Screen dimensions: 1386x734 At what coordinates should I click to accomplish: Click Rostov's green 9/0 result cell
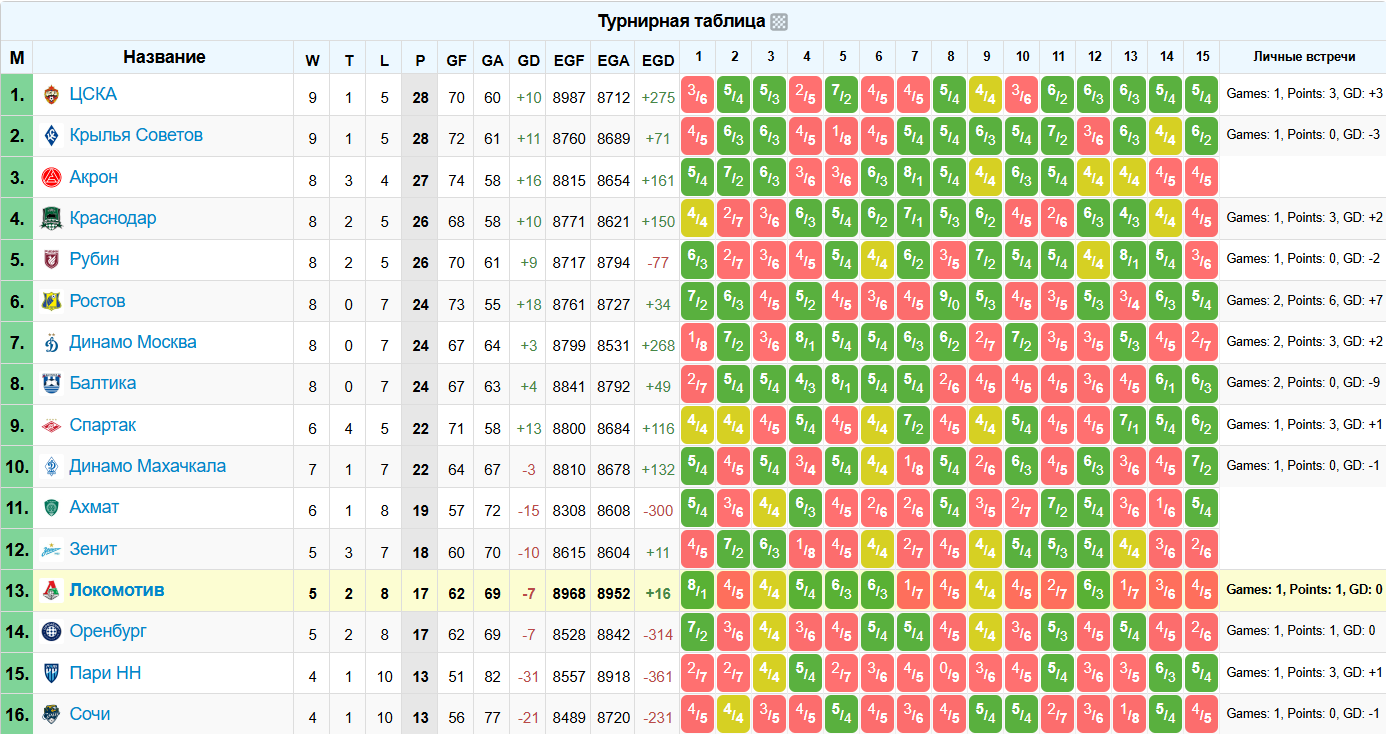coord(949,301)
